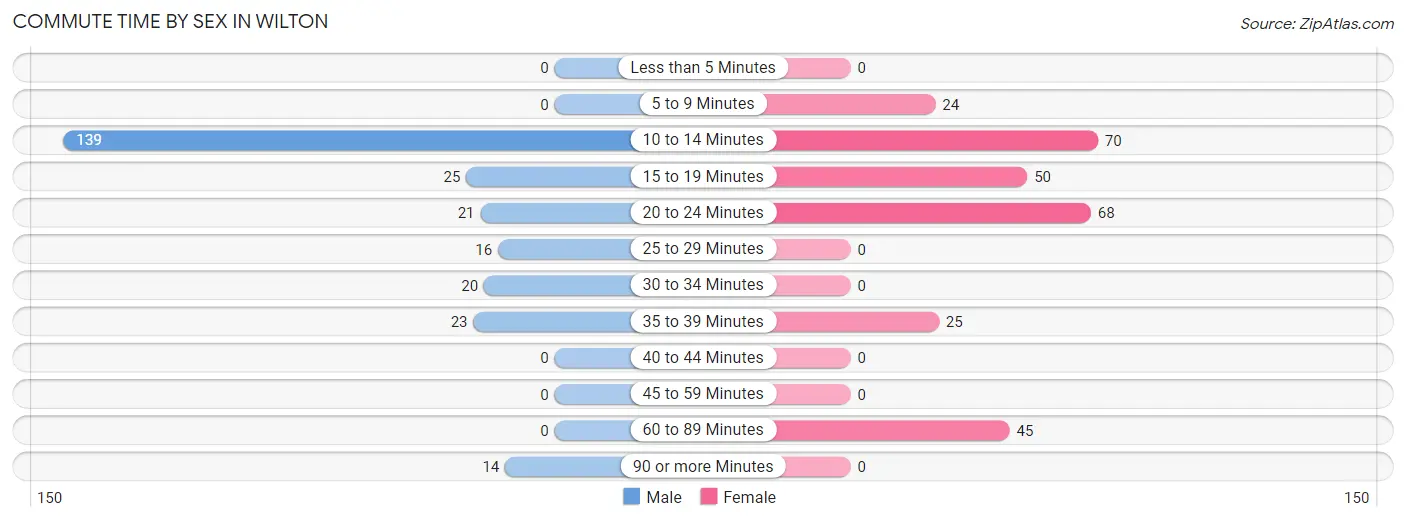Select the male bar valued 25
1406x522 pixels.
click(x=548, y=177)
